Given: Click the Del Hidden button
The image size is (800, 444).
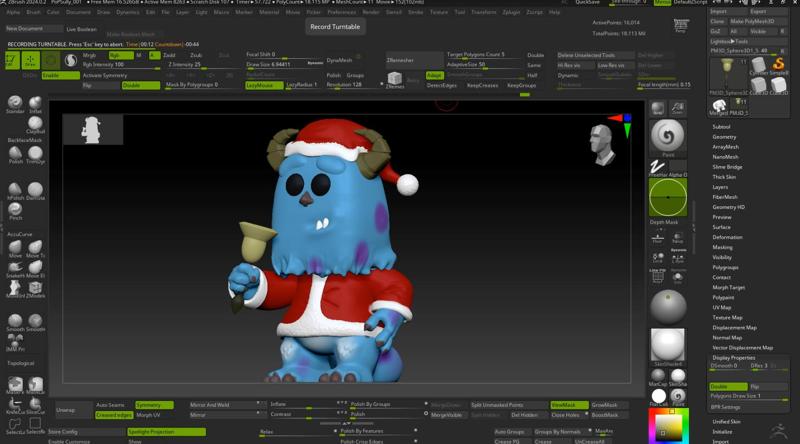Looking at the screenshot, I should (529, 415).
